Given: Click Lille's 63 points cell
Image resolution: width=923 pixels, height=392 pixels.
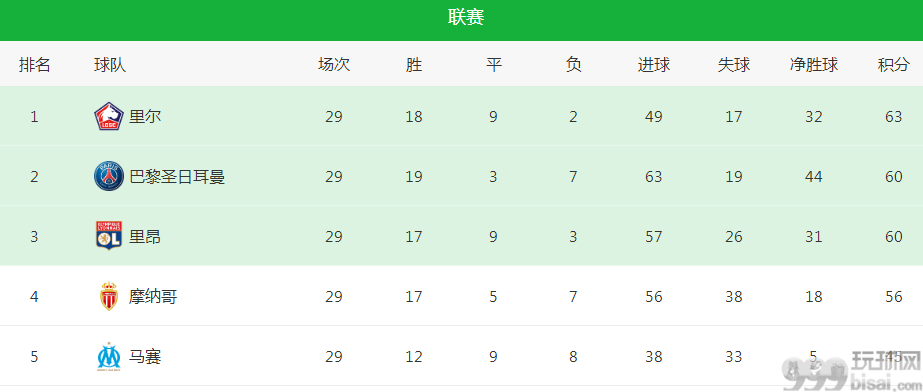Looking at the screenshot, I should pyautogui.click(x=893, y=117).
